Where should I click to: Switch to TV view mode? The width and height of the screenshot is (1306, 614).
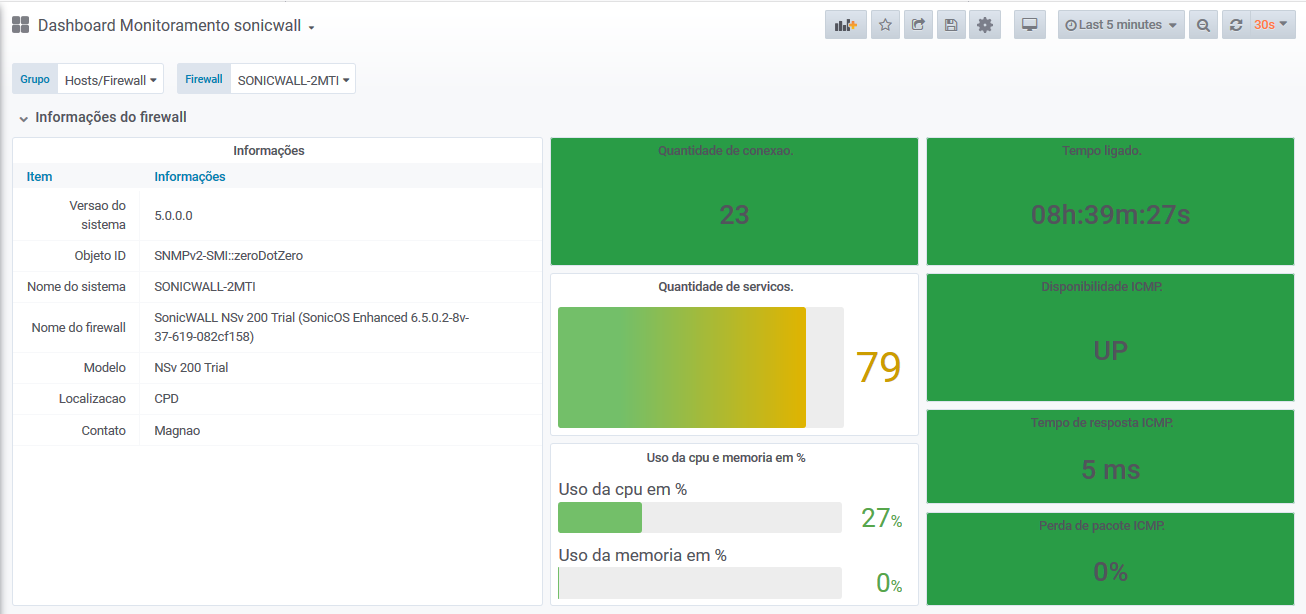1029,25
